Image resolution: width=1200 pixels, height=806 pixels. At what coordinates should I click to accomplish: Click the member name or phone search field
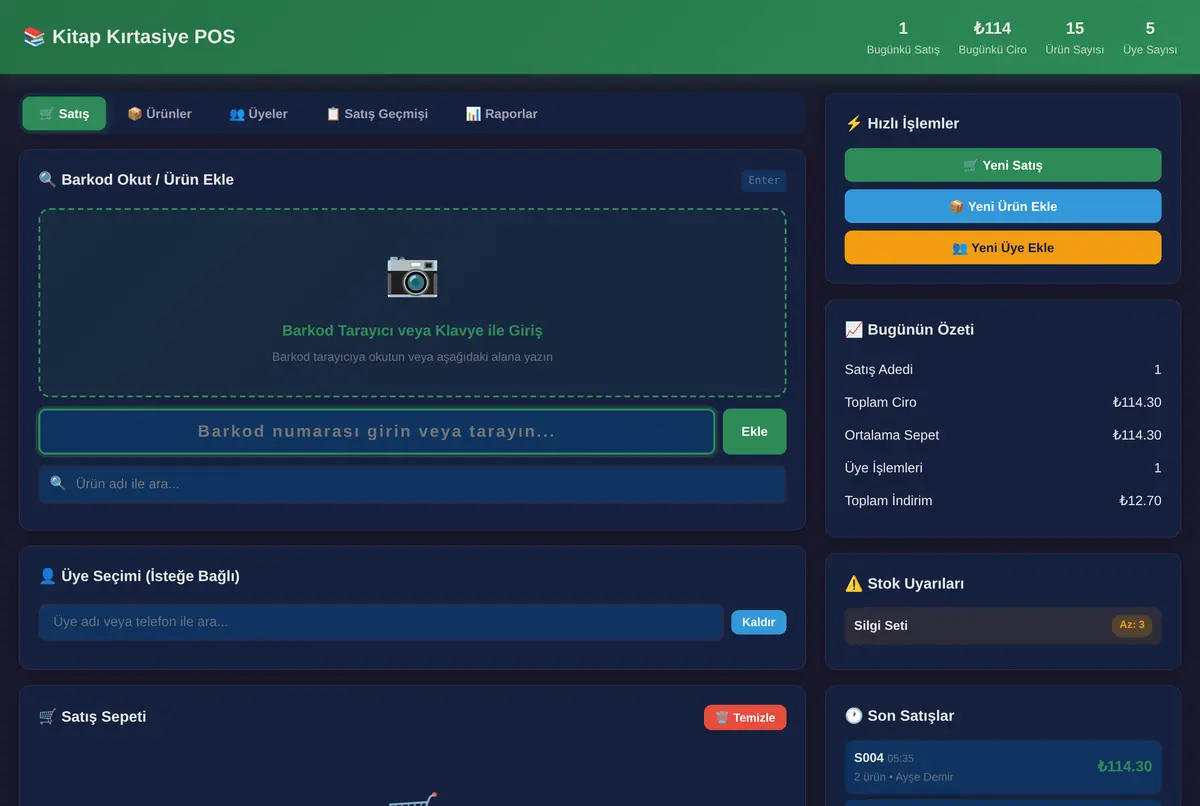[381, 622]
